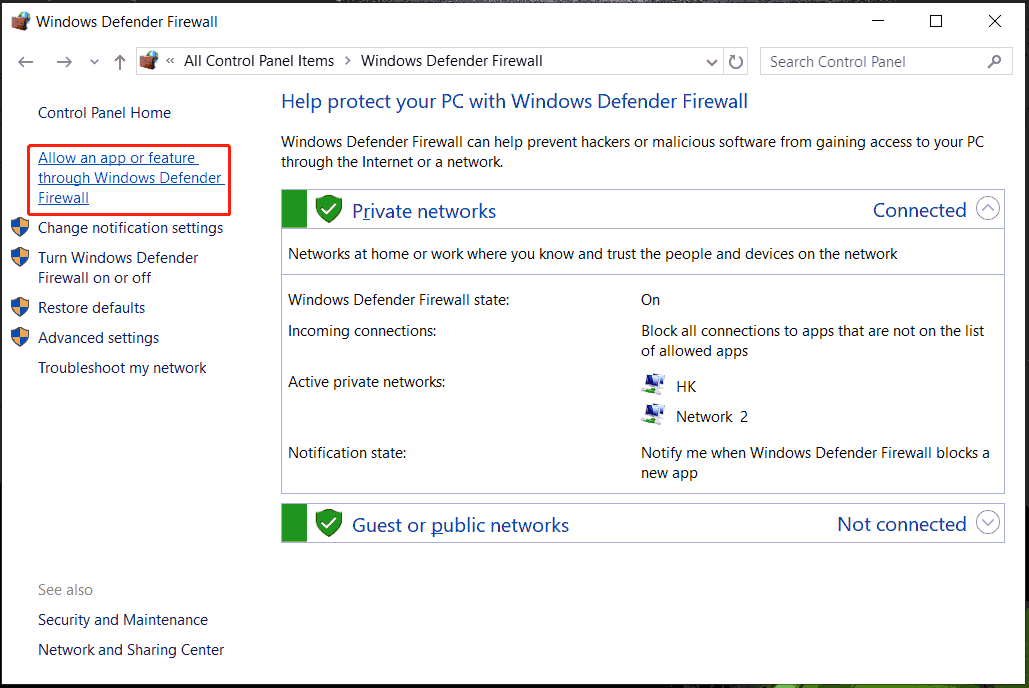Maximize the Windows Defender Firewall window
This screenshot has height=688, width=1029.
[x=936, y=21]
